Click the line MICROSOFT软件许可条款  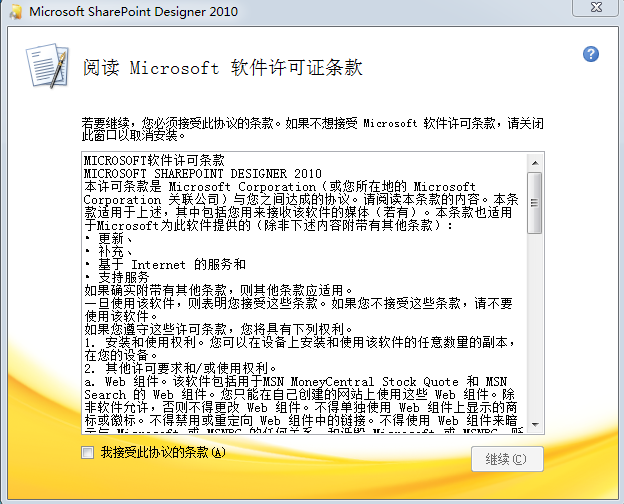click(154, 161)
